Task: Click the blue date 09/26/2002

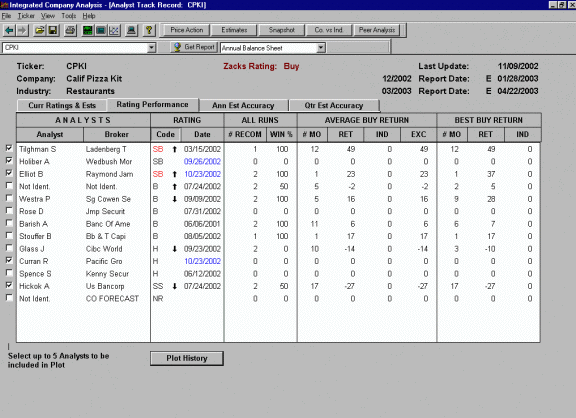Action: [x=202, y=162]
